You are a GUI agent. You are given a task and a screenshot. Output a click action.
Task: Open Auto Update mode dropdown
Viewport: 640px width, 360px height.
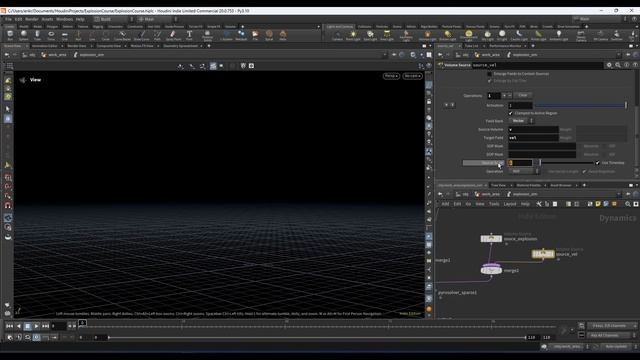[619, 347]
